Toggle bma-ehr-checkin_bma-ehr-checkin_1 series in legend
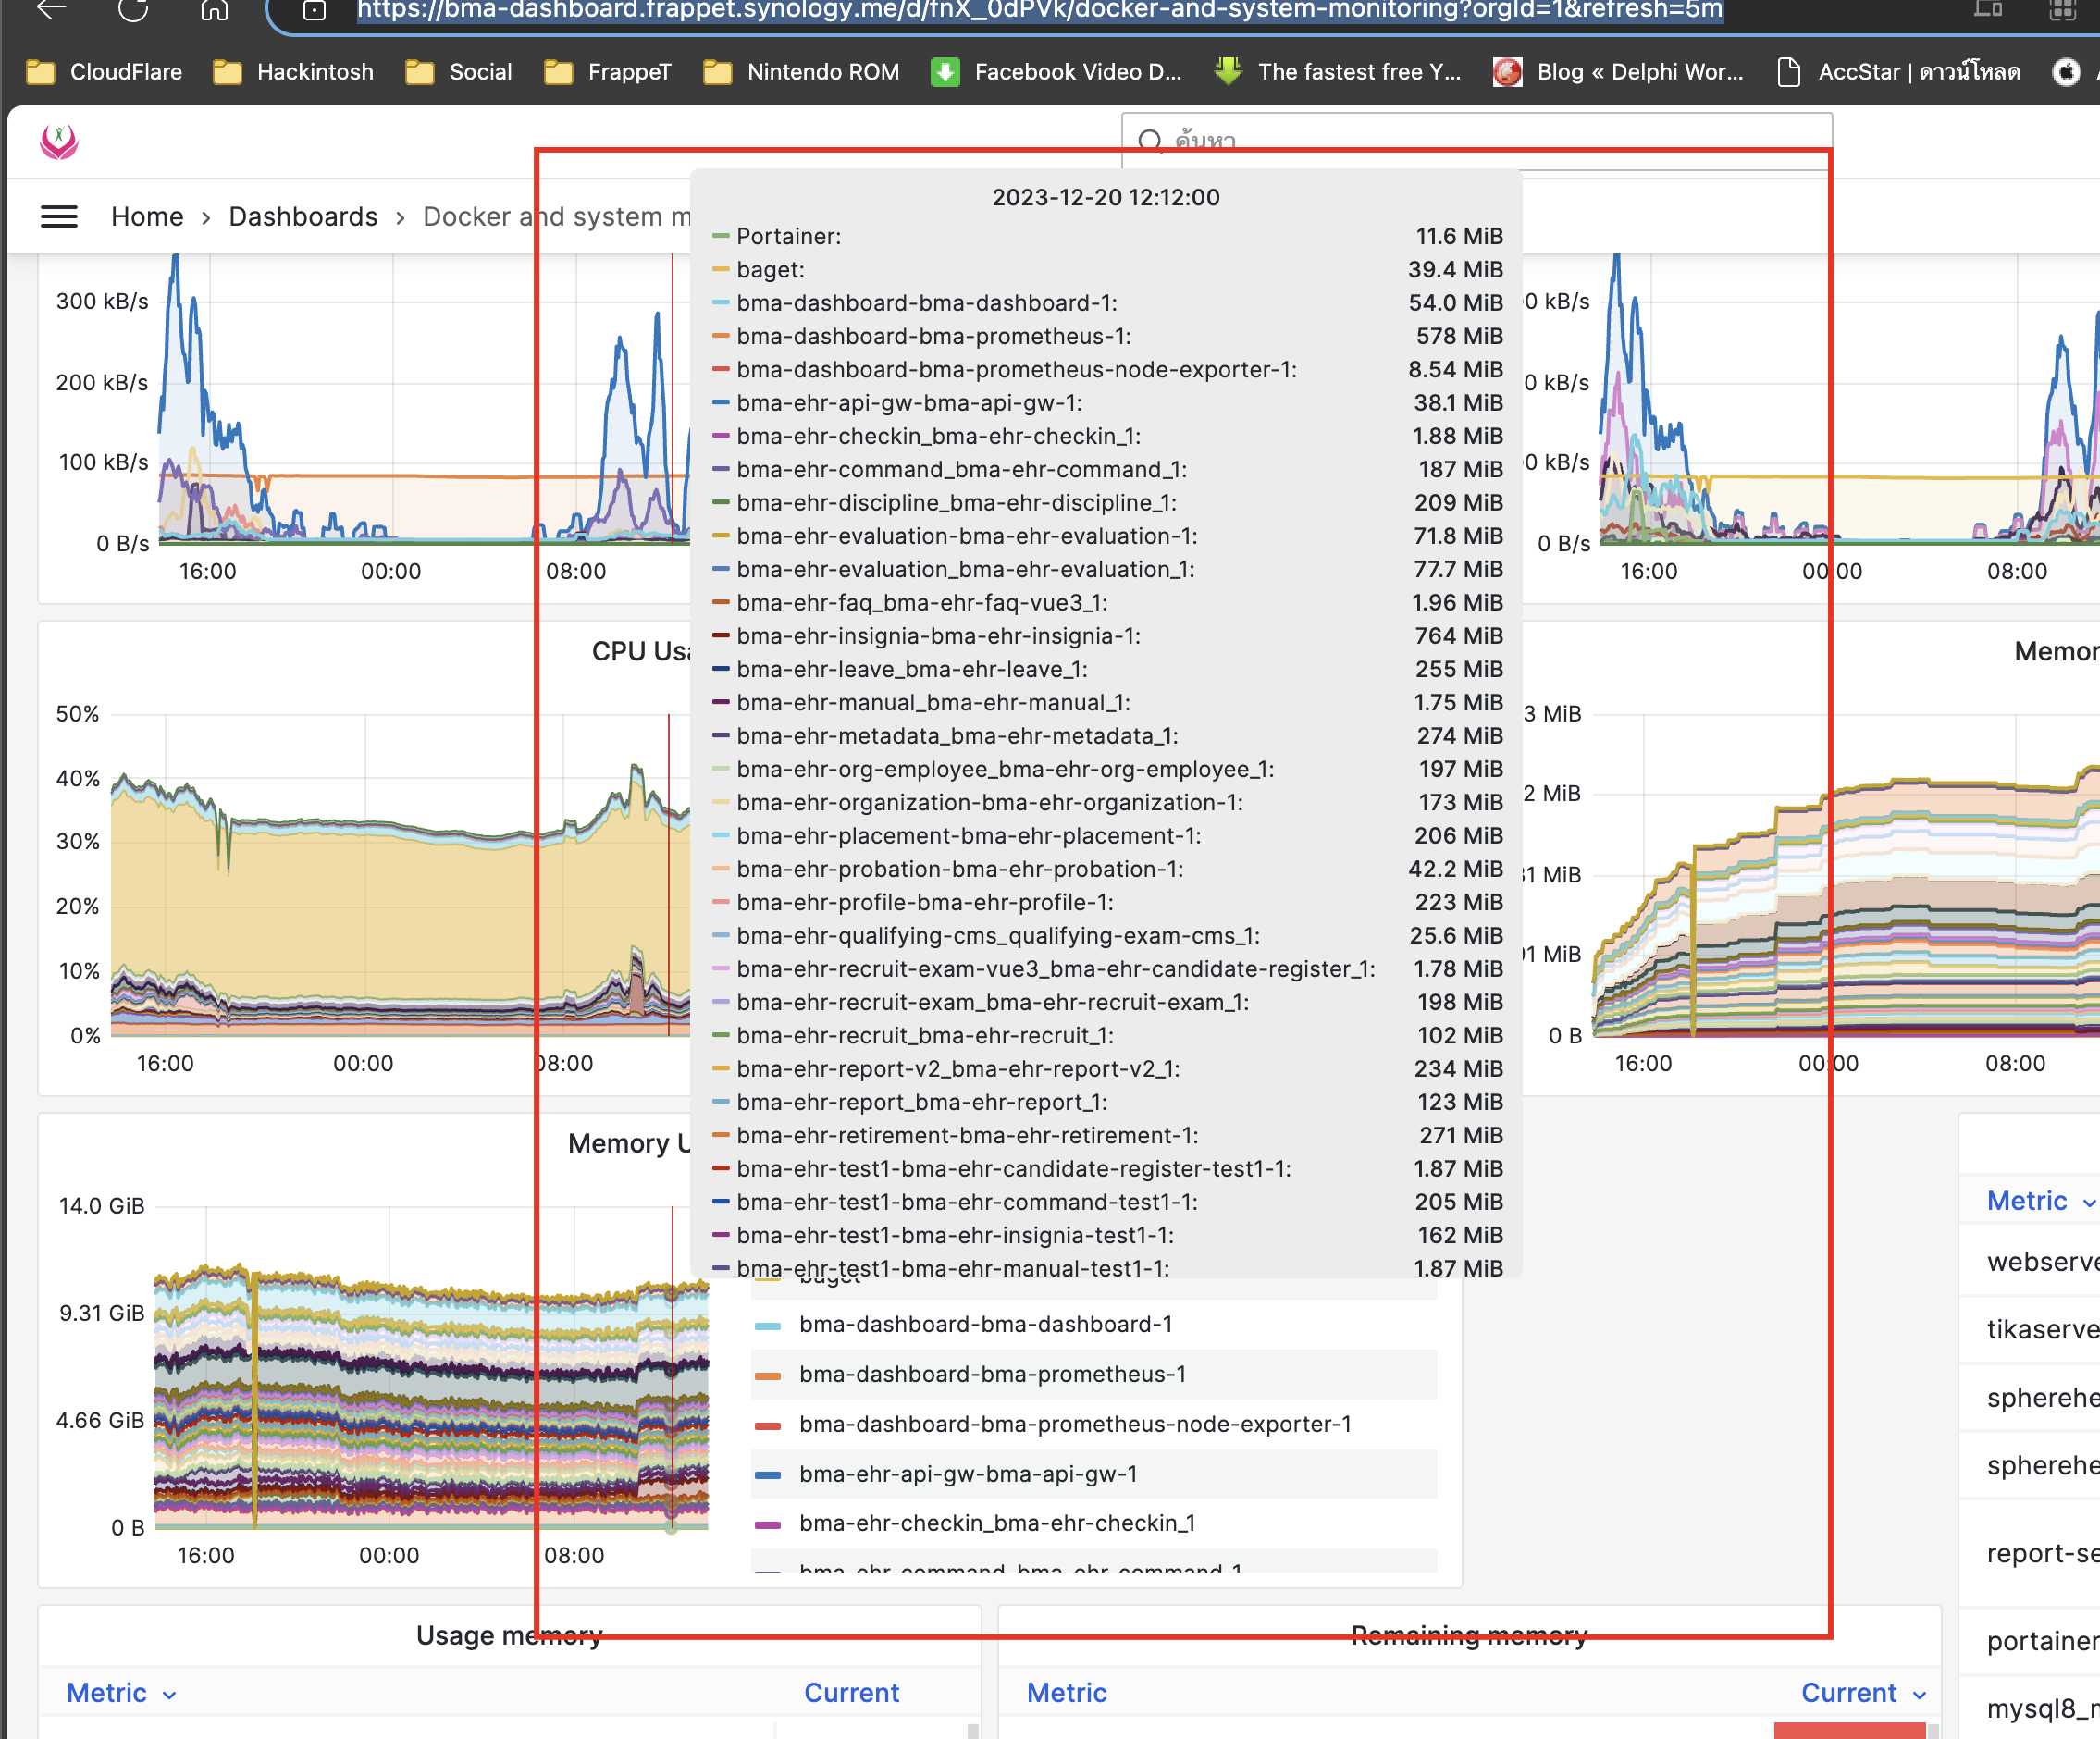The height and width of the screenshot is (1739, 2100). [997, 1523]
